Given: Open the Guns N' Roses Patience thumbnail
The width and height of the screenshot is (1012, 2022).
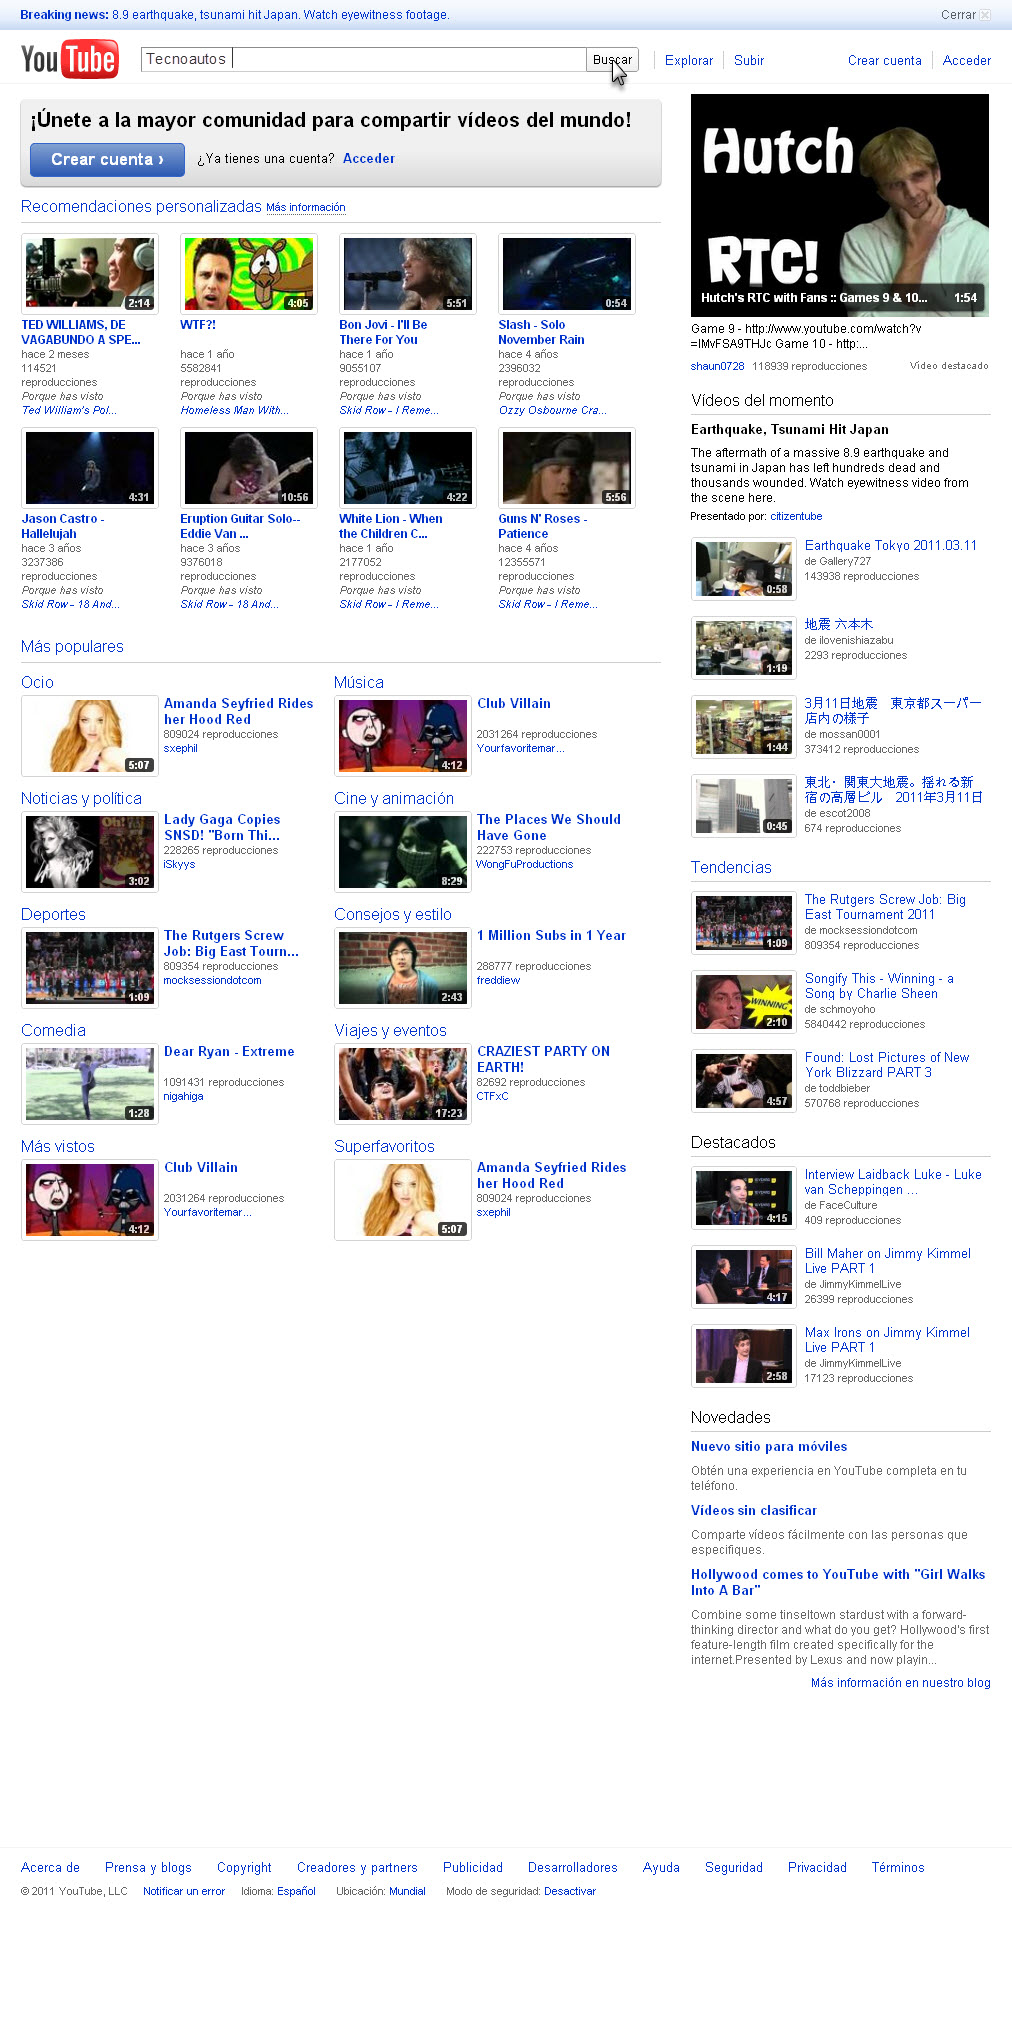Looking at the screenshot, I should [567, 468].
